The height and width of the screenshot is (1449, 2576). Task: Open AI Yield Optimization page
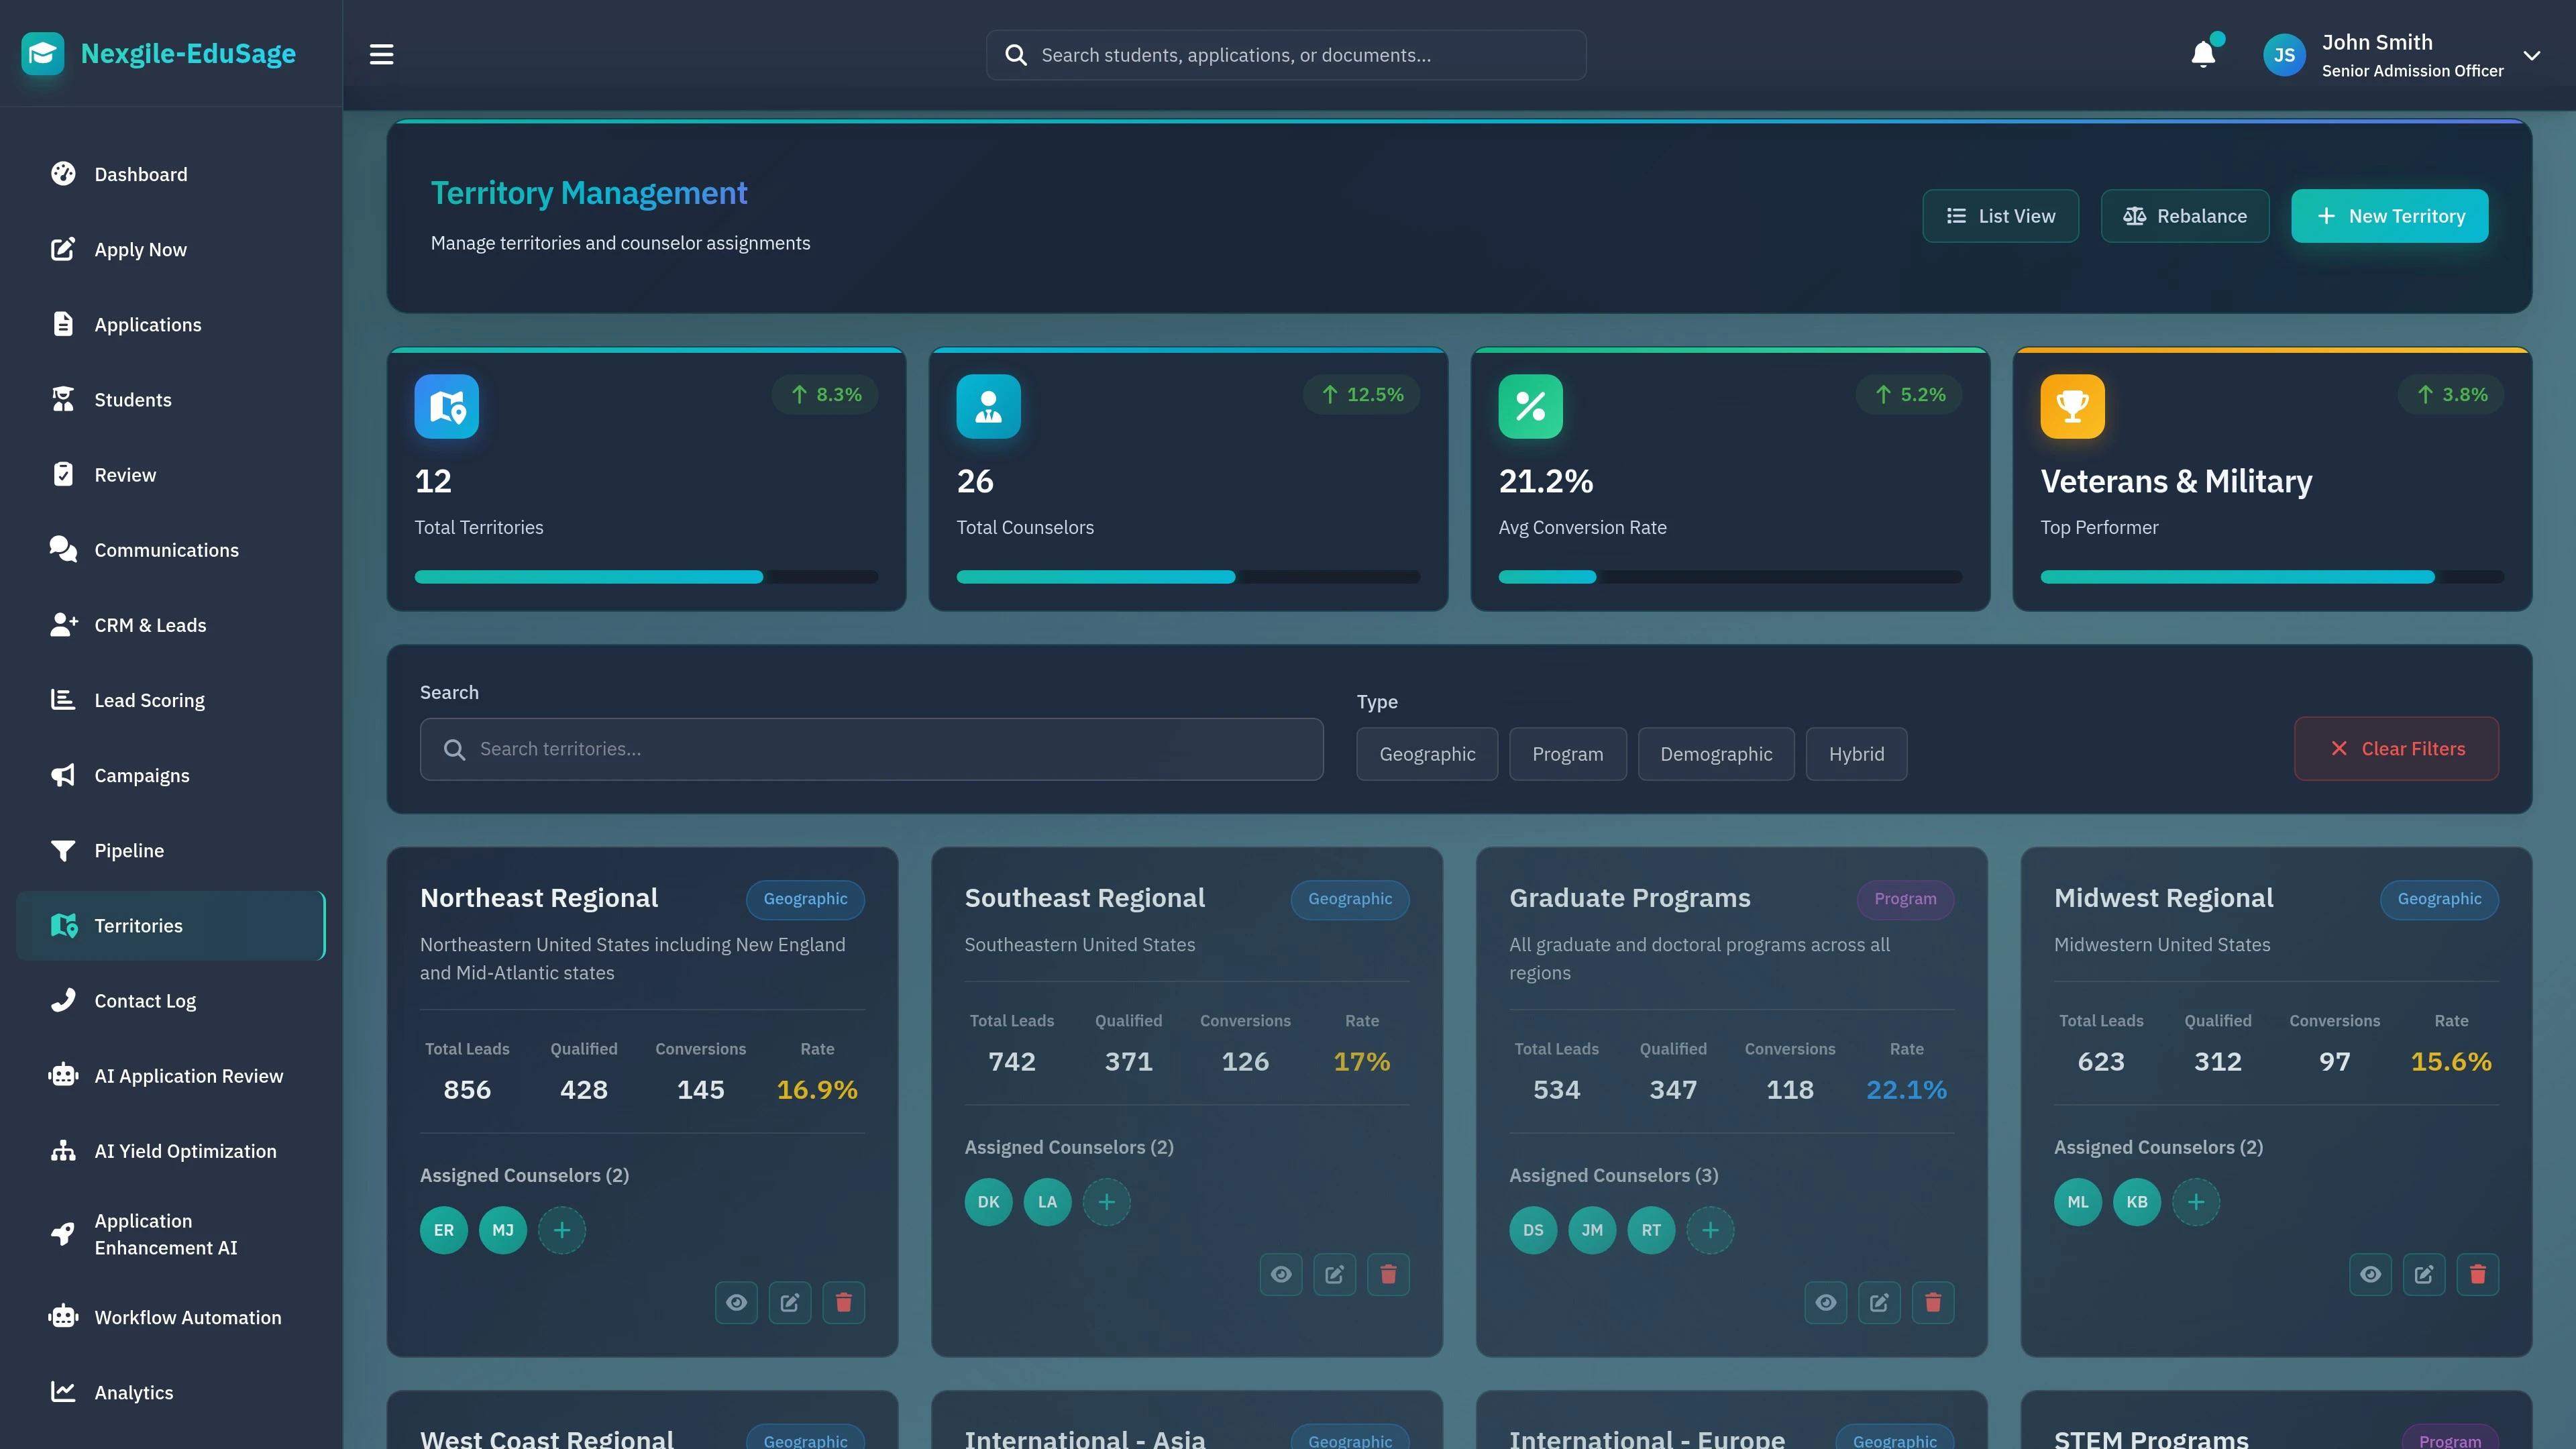(x=185, y=1151)
